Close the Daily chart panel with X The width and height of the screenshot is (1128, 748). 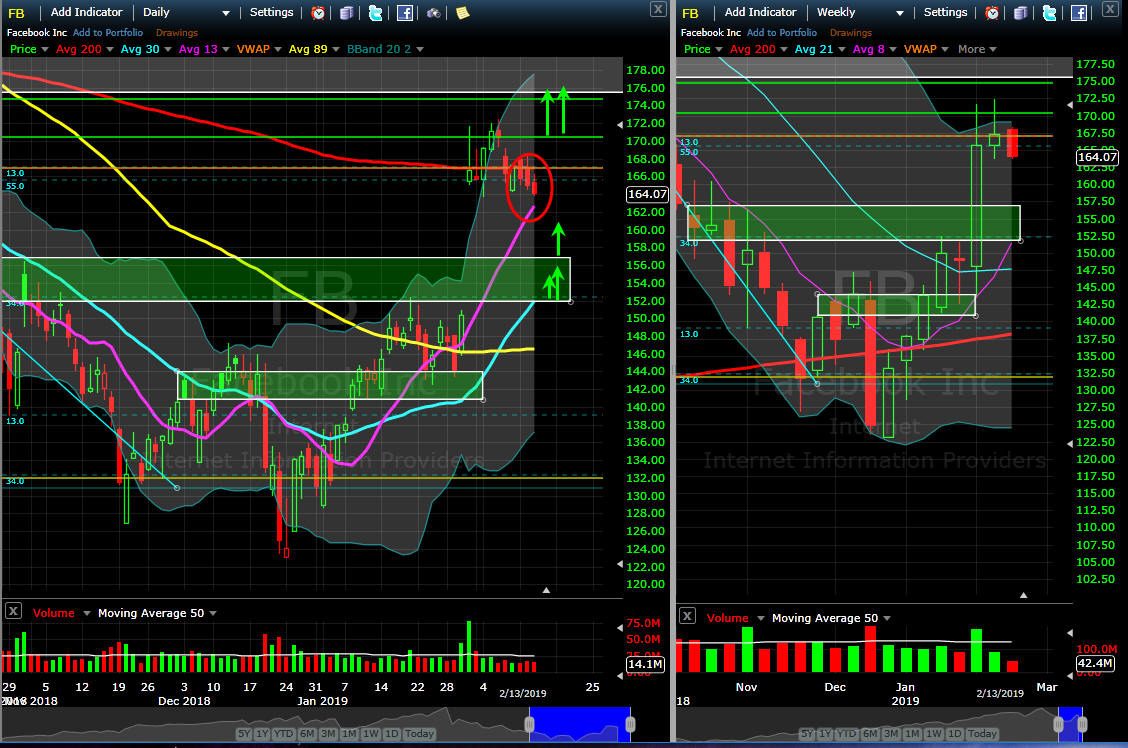657,9
